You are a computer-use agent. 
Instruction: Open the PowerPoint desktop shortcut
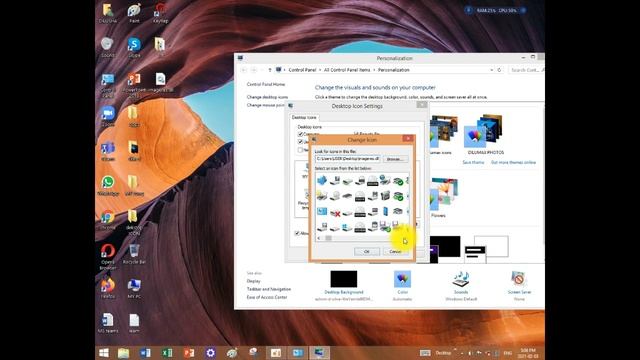[134, 84]
